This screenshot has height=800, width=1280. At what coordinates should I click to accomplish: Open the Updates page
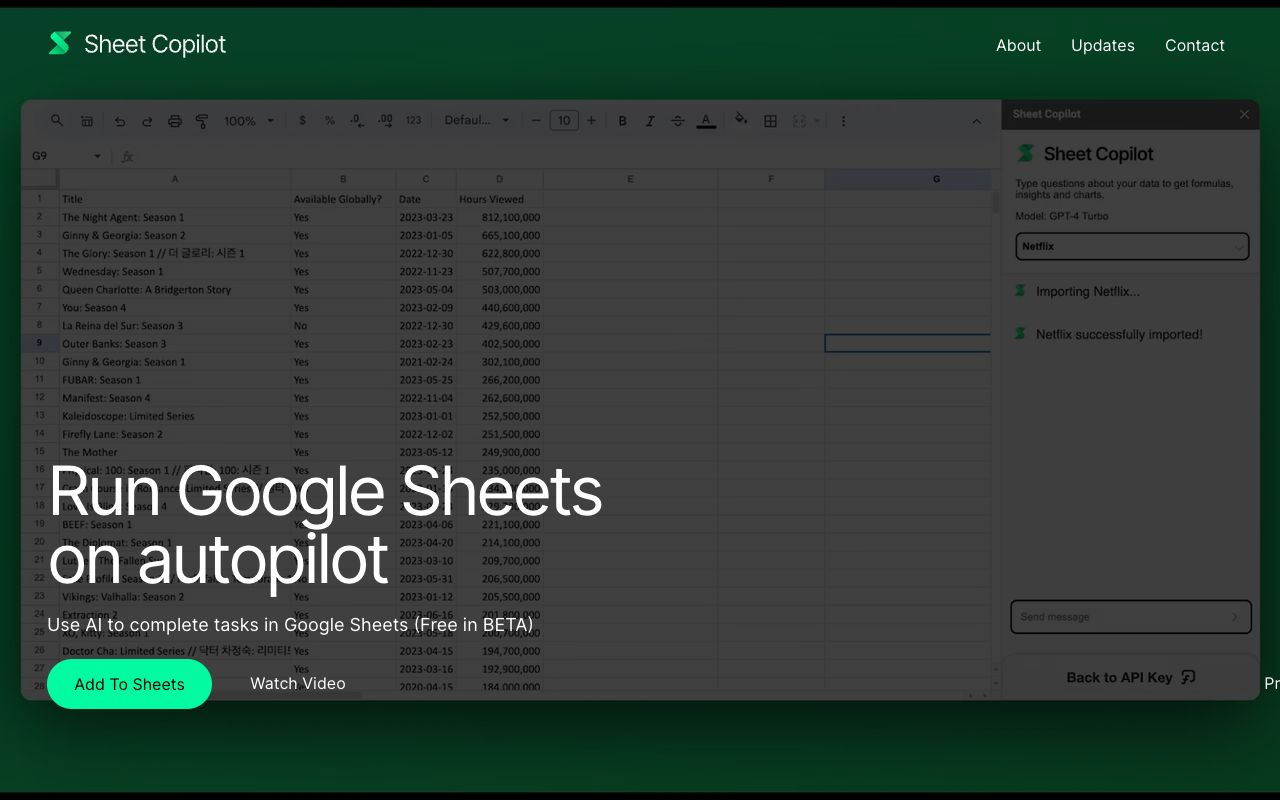tap(1102, 45)
